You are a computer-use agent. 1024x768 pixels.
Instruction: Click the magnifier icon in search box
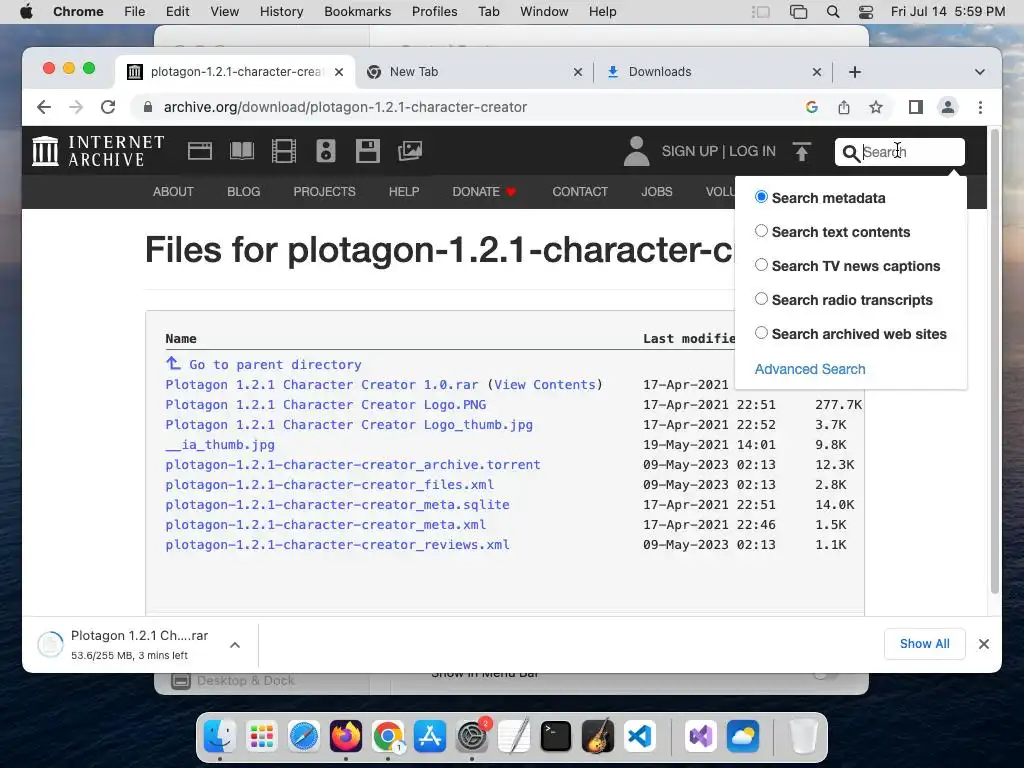(850, 153)
